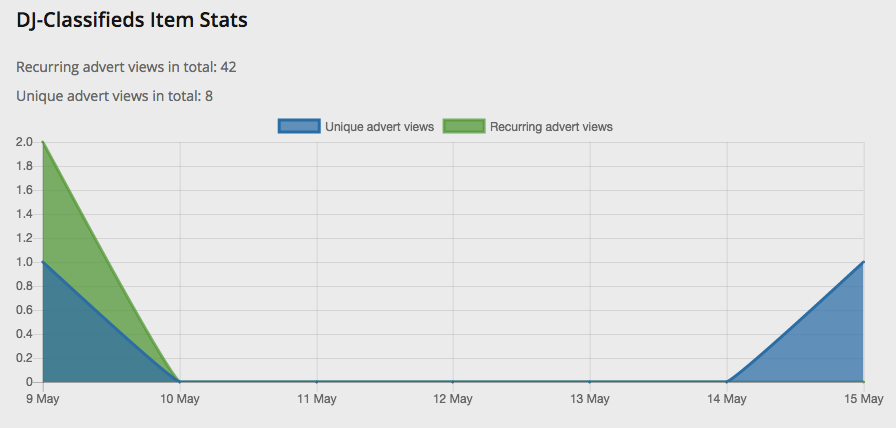Click the Unique advert views legend label
This screenshot has height=428, width=896.
click(x=379, y=127)
